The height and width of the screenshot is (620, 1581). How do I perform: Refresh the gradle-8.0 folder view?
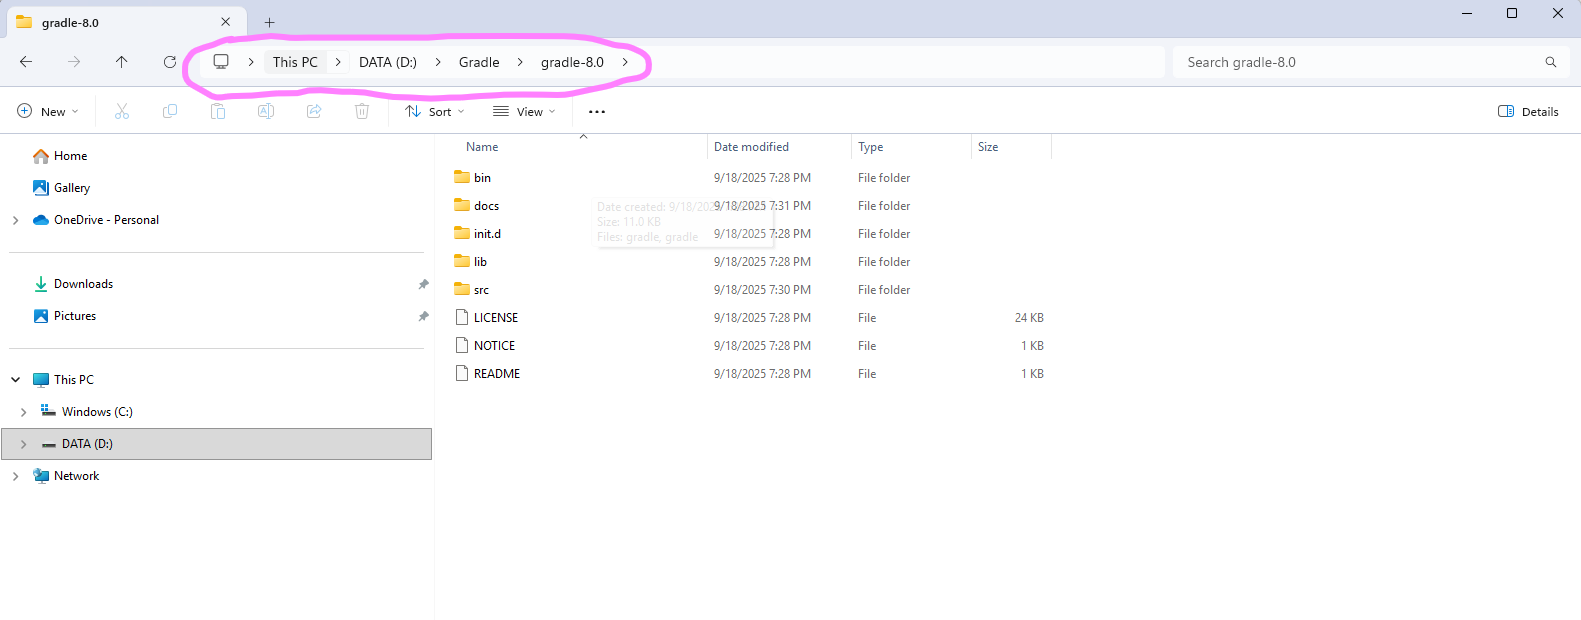[170, 62]
